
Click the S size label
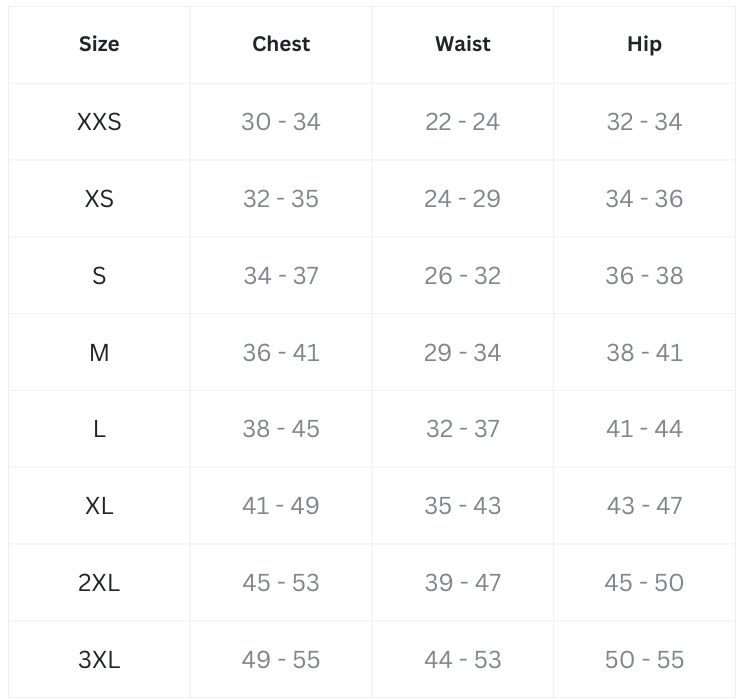[x=99, y=276]
